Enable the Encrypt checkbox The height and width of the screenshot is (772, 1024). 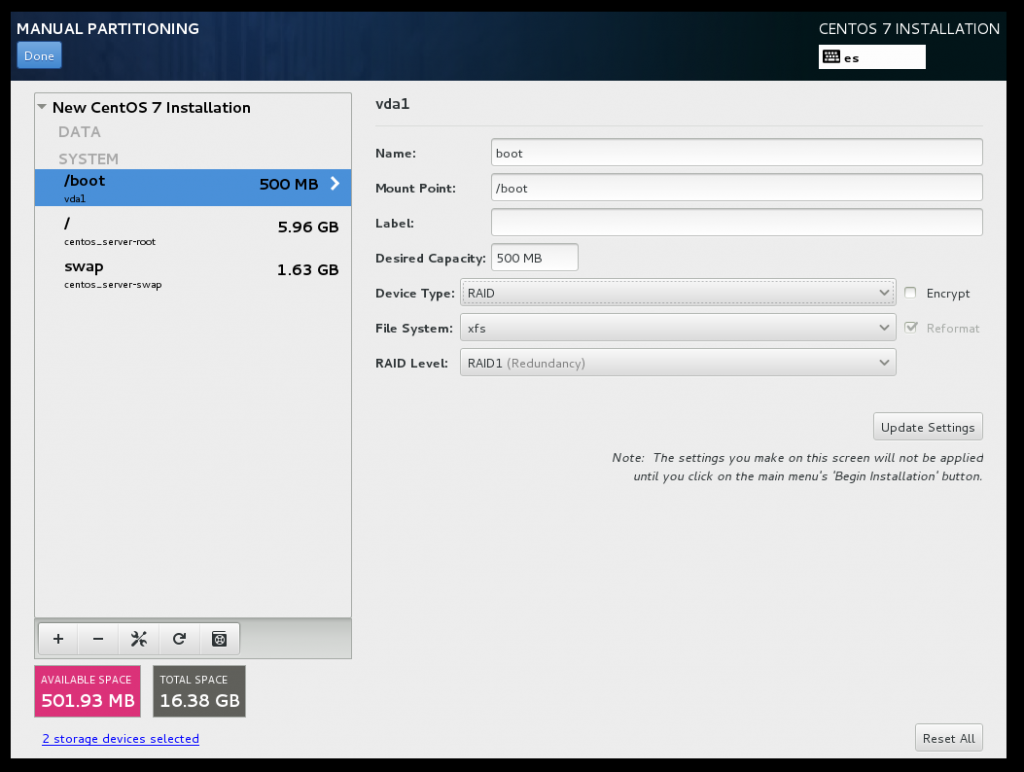[910, 293]
